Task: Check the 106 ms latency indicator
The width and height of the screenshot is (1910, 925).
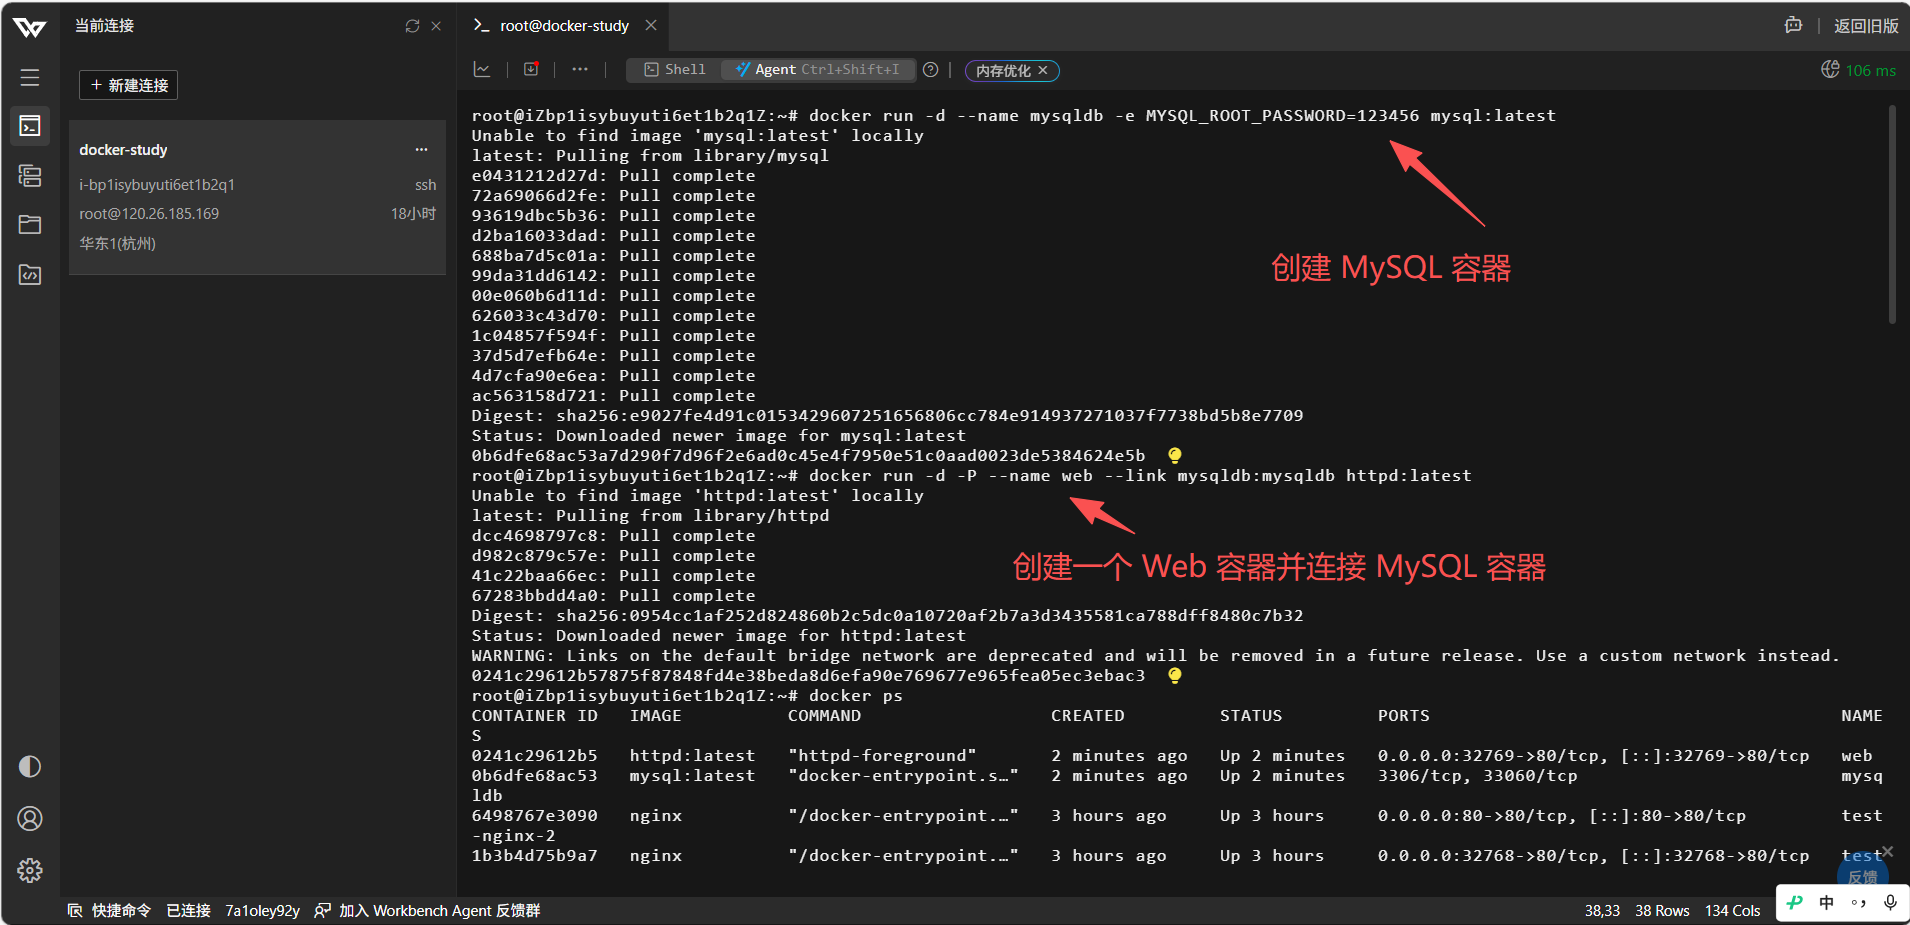Action: tap(1859, 70)
